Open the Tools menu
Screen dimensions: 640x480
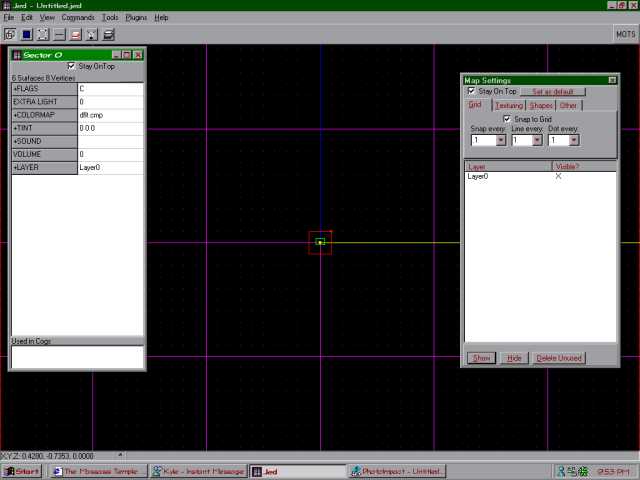point(110,18)
